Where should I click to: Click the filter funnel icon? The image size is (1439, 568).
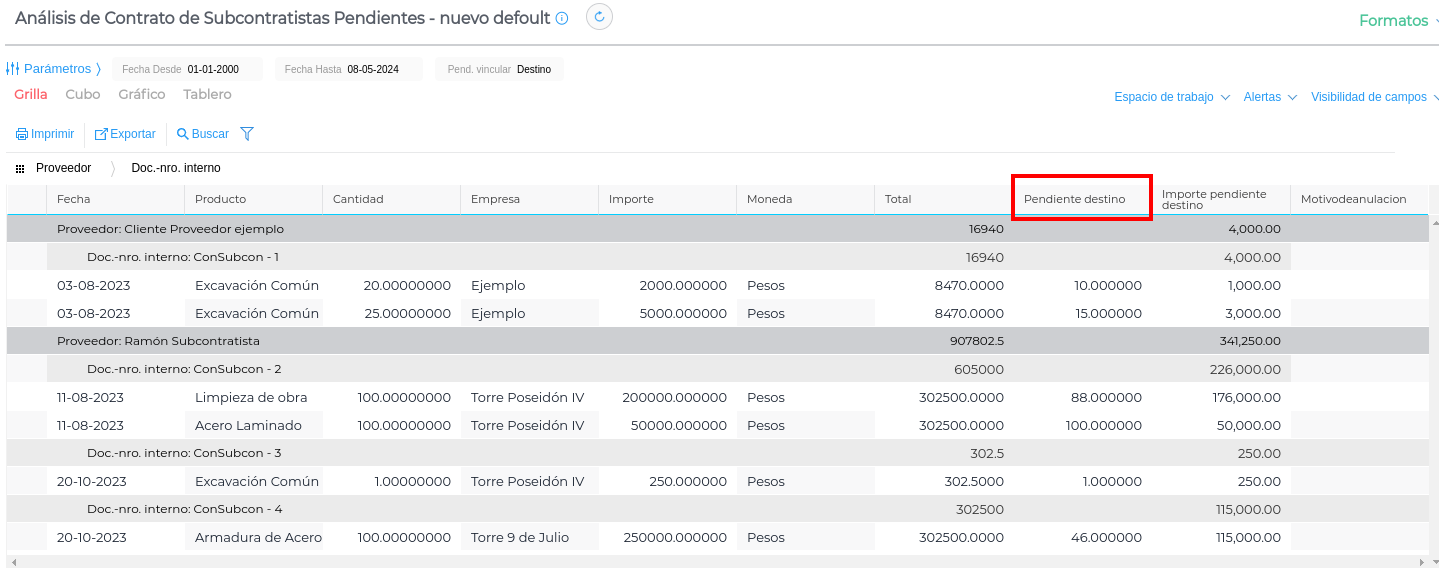click(x=247, y=134)
